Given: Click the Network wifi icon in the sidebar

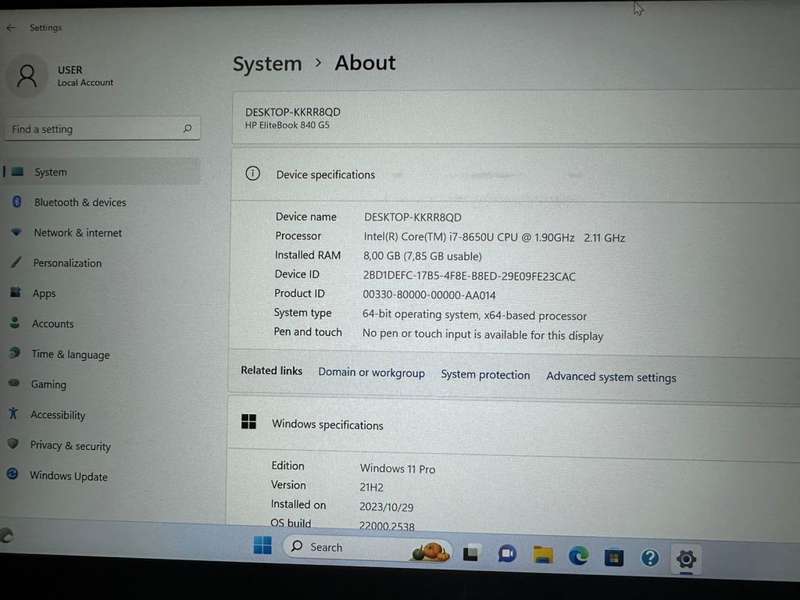Looking at the screenshot, I should click(x=16, y=232).
